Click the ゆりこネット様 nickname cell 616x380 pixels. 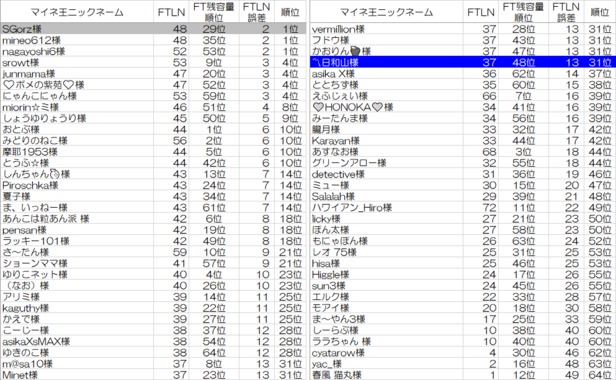77,274
